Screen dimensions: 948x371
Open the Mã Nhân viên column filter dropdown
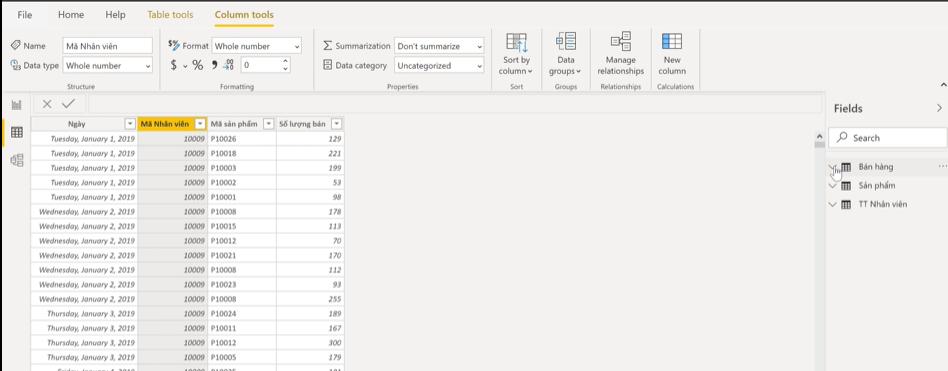point(201,124)
